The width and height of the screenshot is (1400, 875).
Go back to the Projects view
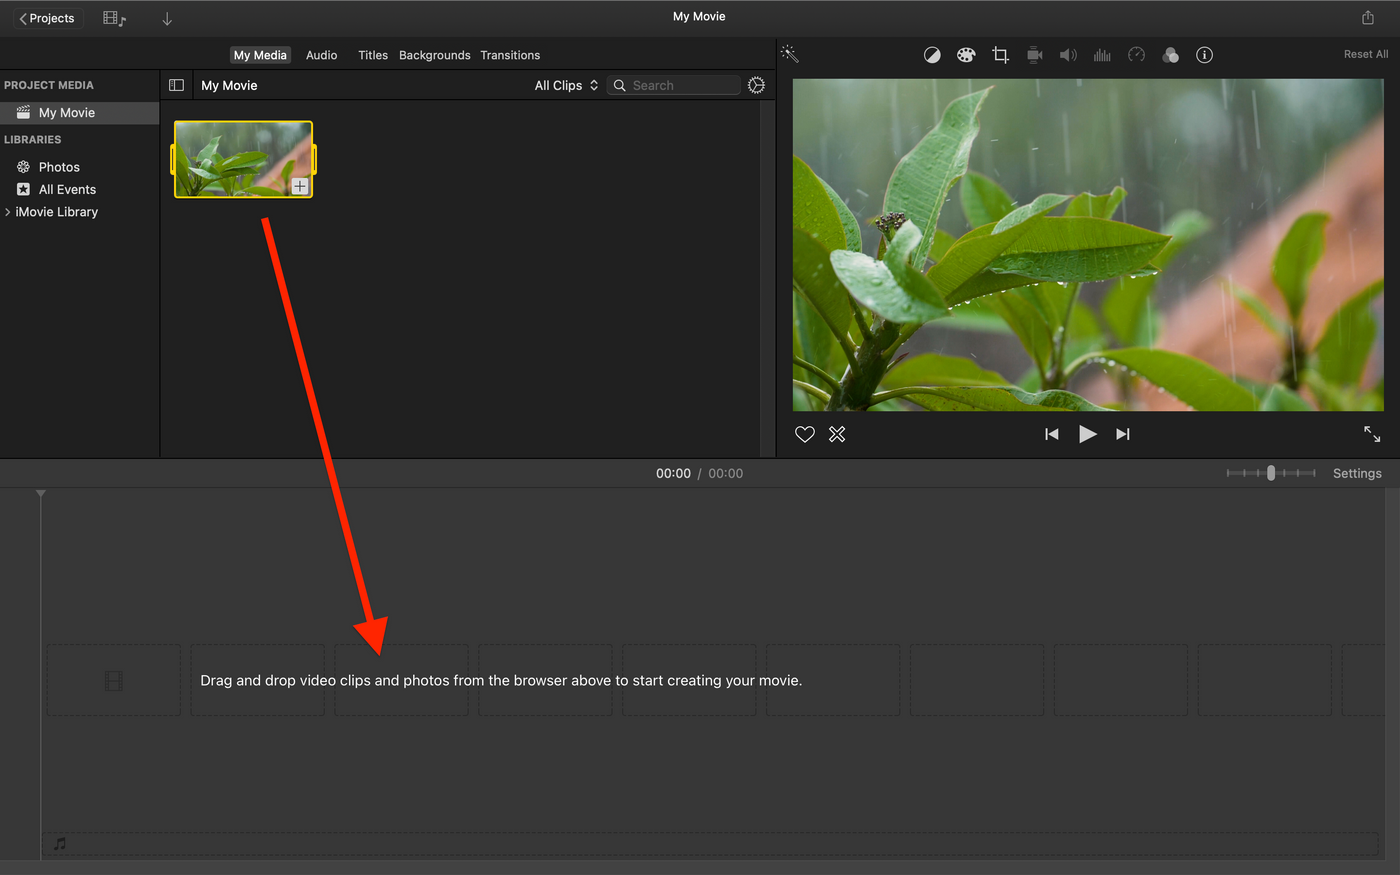47,17
